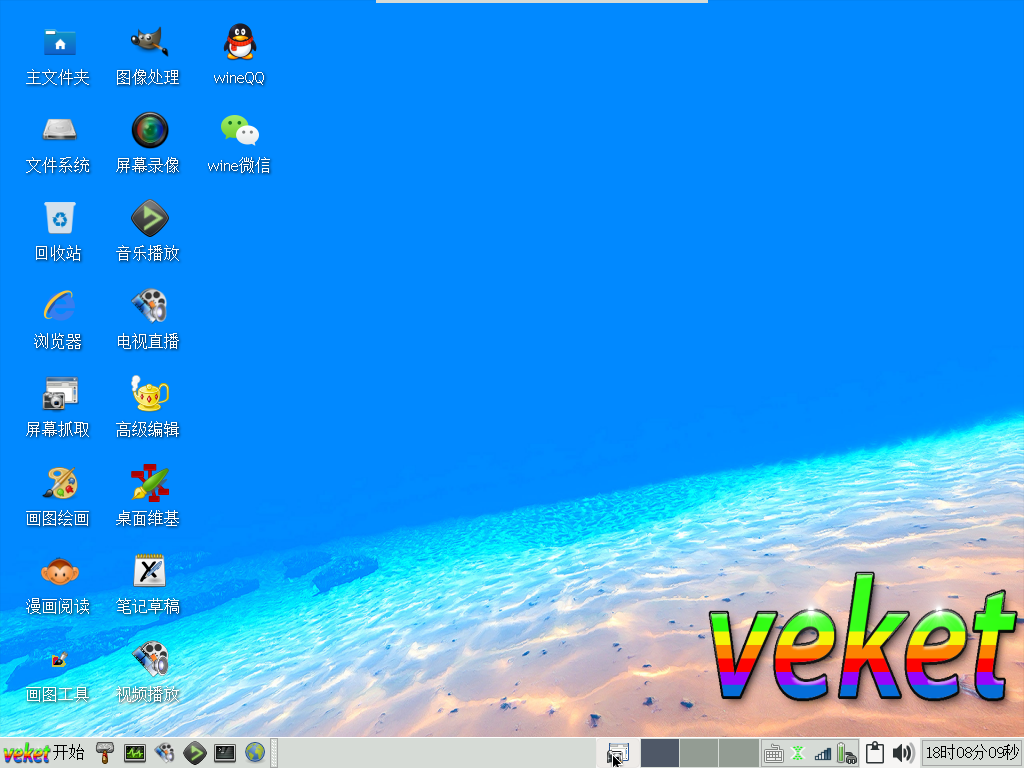Switch to the third workspace in pager
1024x768 pixels.
[x=739, y=753]
